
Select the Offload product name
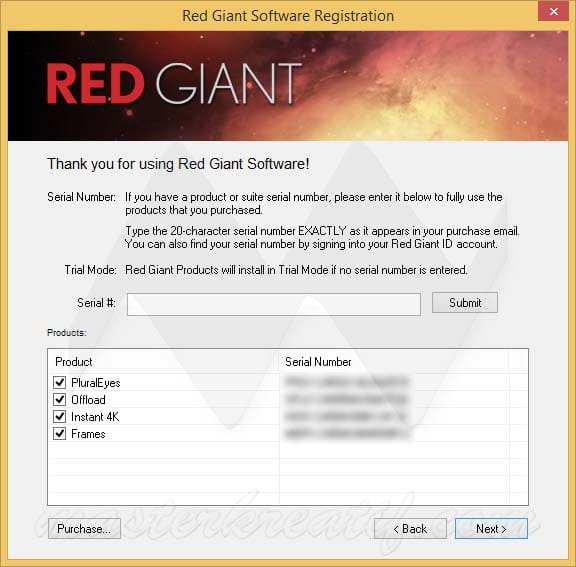88,400
